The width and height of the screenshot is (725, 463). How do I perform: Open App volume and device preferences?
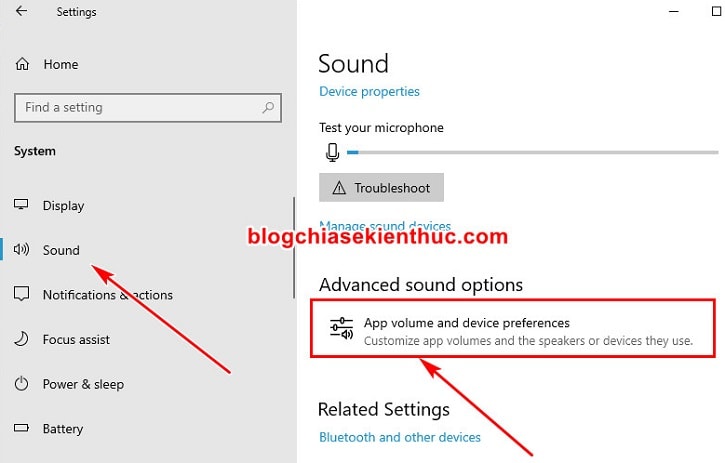(513, 328)
